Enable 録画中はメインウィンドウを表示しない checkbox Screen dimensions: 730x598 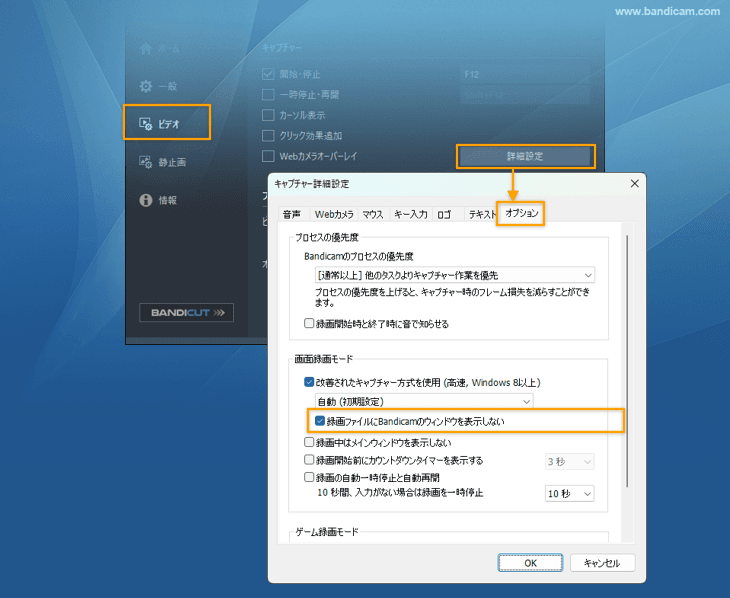tap(309, 442)
